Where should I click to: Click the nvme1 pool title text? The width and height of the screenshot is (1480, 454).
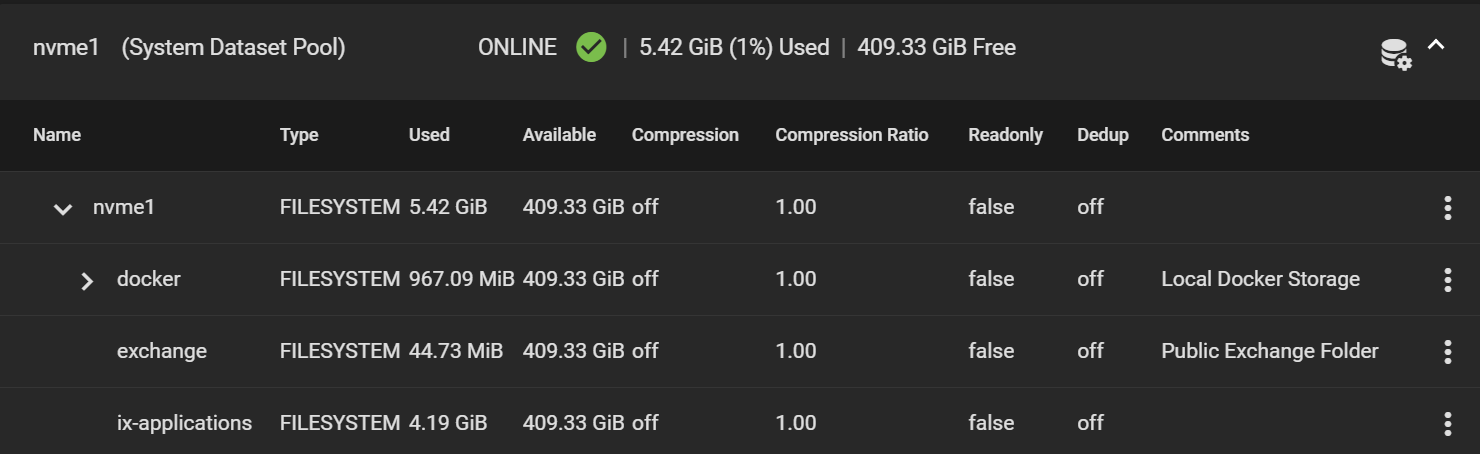66,47
